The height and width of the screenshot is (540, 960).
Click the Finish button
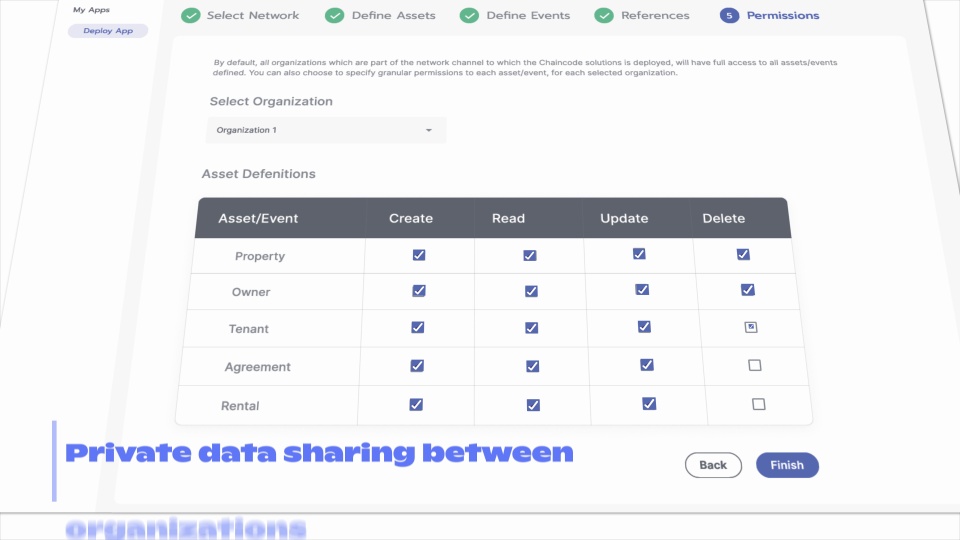(787, 465)
